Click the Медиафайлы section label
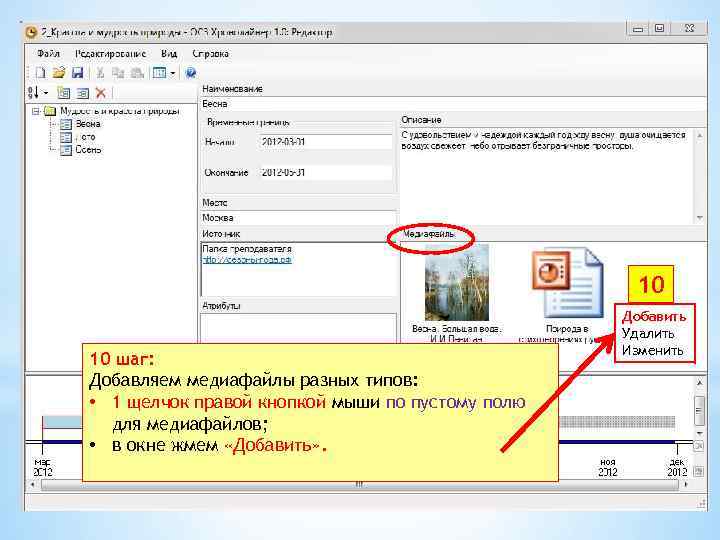The height and width of the screenshot is (540, 720). [x=429, y=234]
